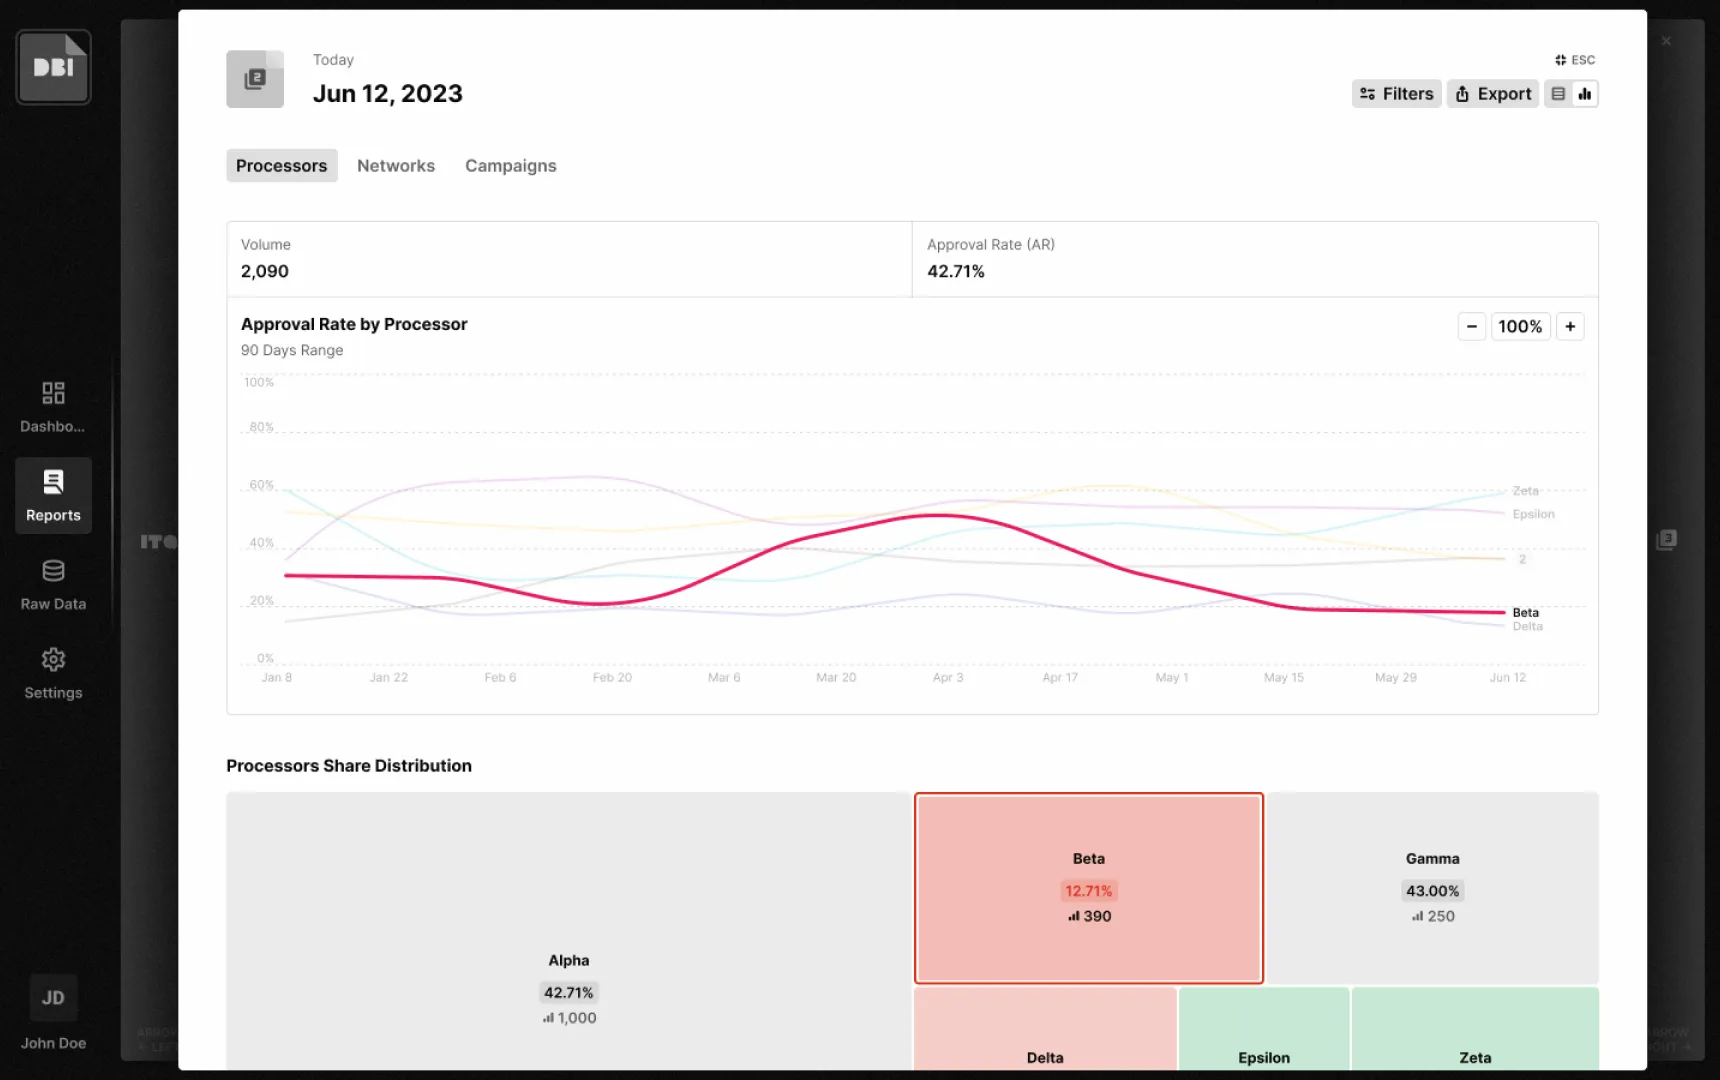Switch to table list view
Viewport: 1720px width, 1080px height.
click(1558, 94)
